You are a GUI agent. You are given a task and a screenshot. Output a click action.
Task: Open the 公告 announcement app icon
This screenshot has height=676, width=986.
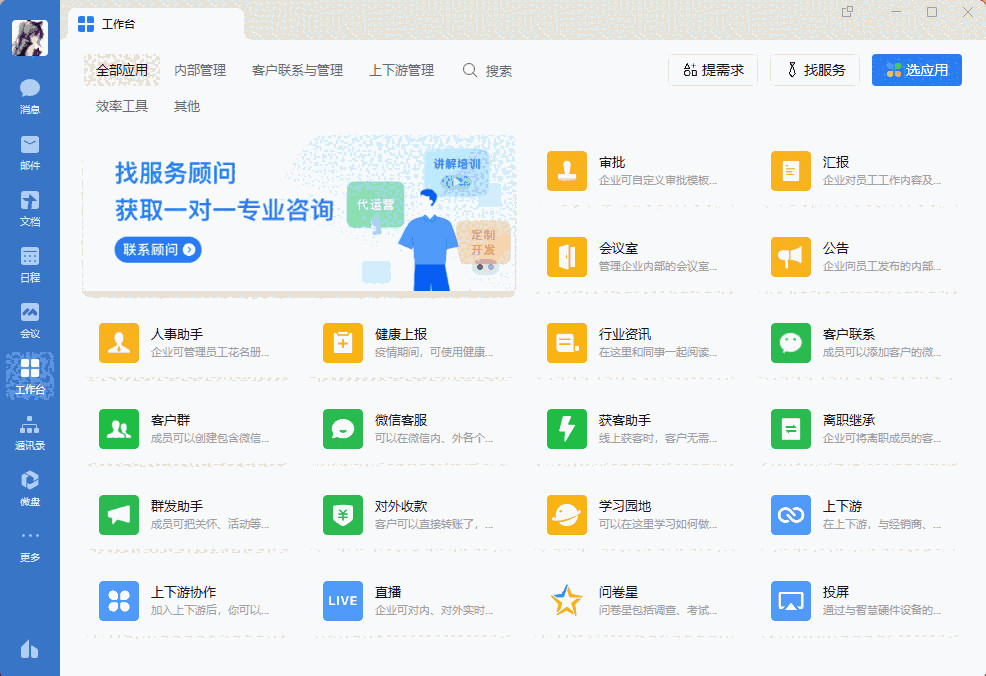[791, 257]
